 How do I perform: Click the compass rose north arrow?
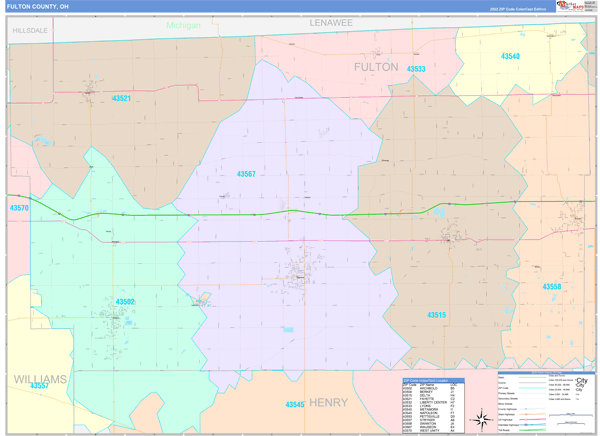coord(483,418)
